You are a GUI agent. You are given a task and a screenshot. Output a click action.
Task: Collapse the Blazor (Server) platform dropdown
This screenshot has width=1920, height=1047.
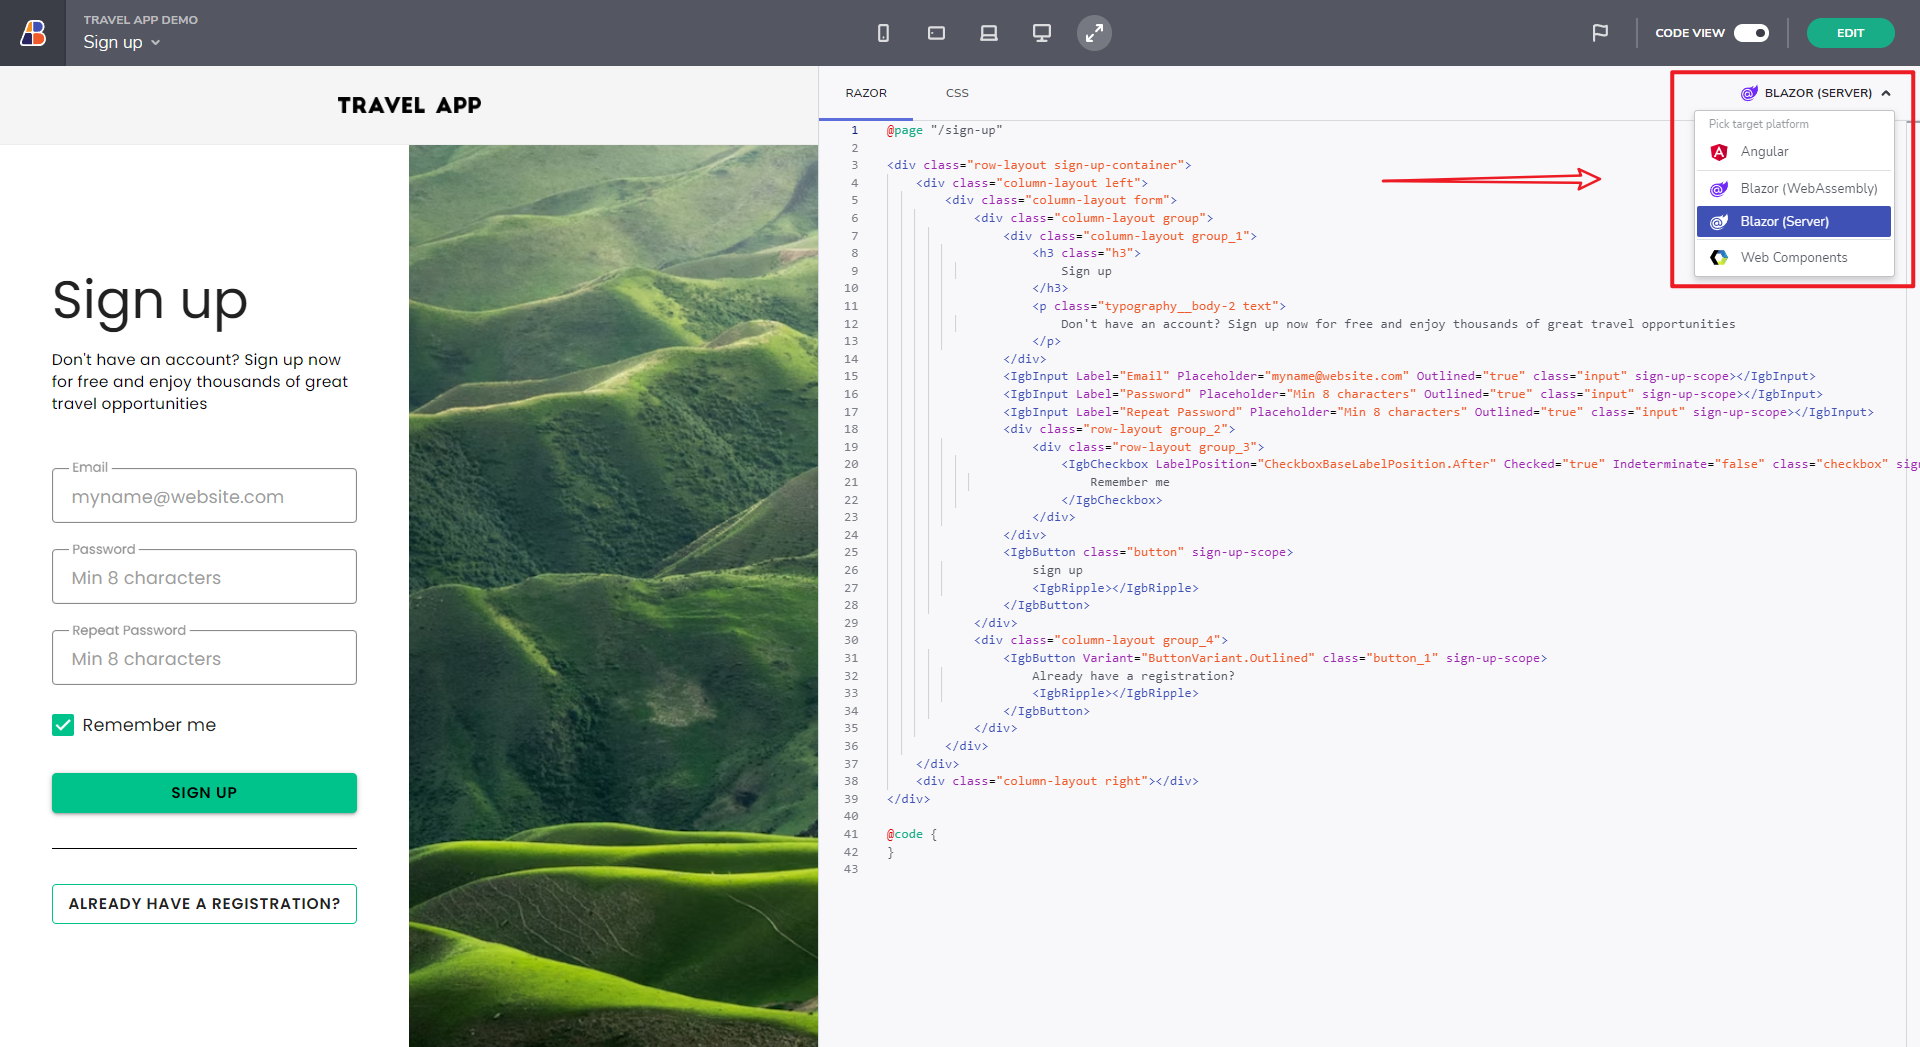coord(1816,93)
